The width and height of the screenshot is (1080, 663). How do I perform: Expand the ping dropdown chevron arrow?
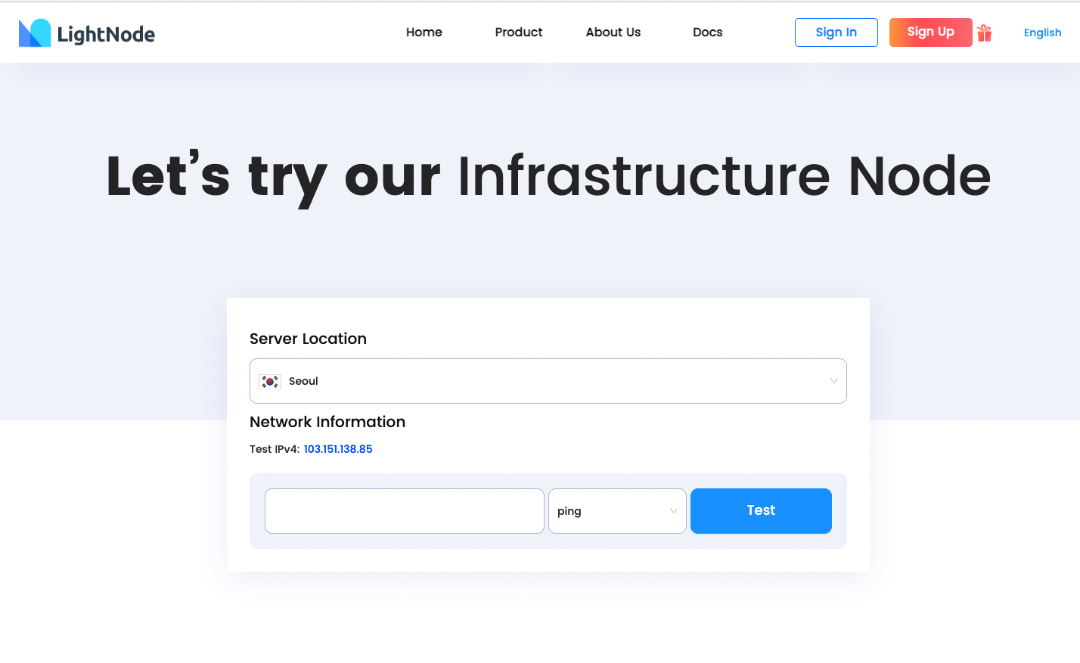(675, 511)
